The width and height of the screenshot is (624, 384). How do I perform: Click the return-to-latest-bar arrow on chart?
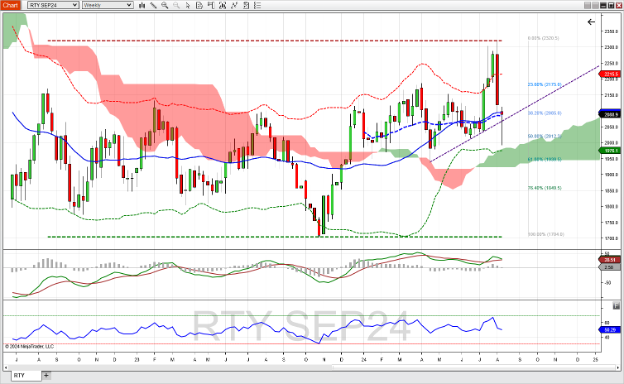(x=591, y=22)
